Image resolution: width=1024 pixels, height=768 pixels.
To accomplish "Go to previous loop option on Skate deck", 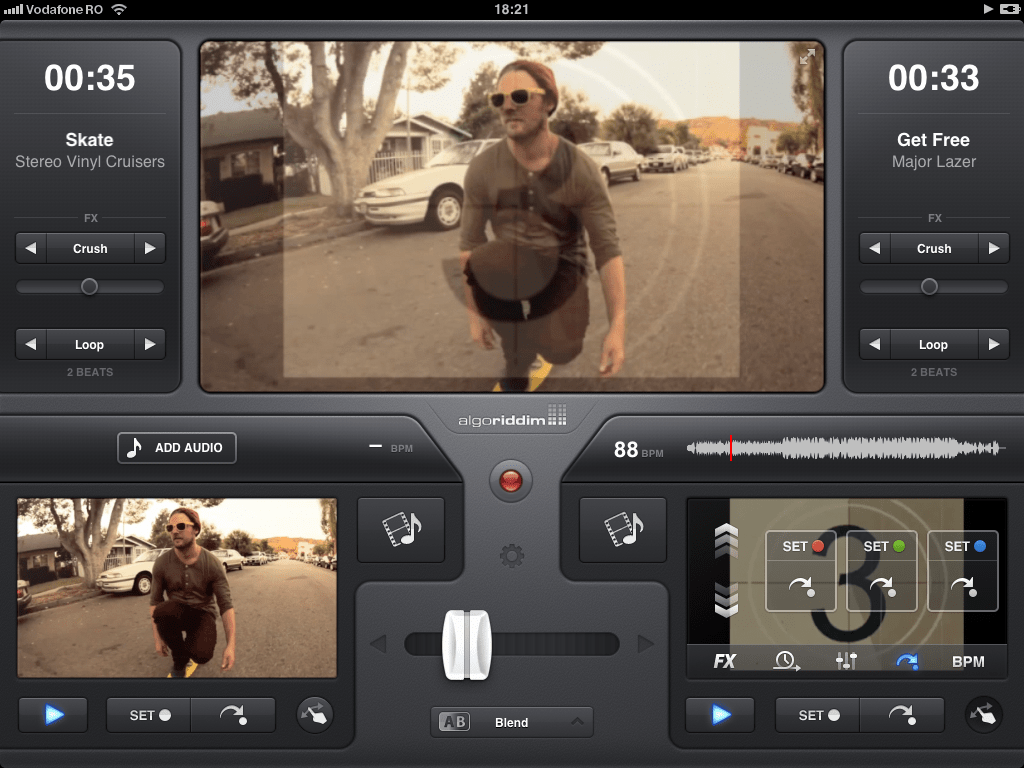I will (31, 344).
